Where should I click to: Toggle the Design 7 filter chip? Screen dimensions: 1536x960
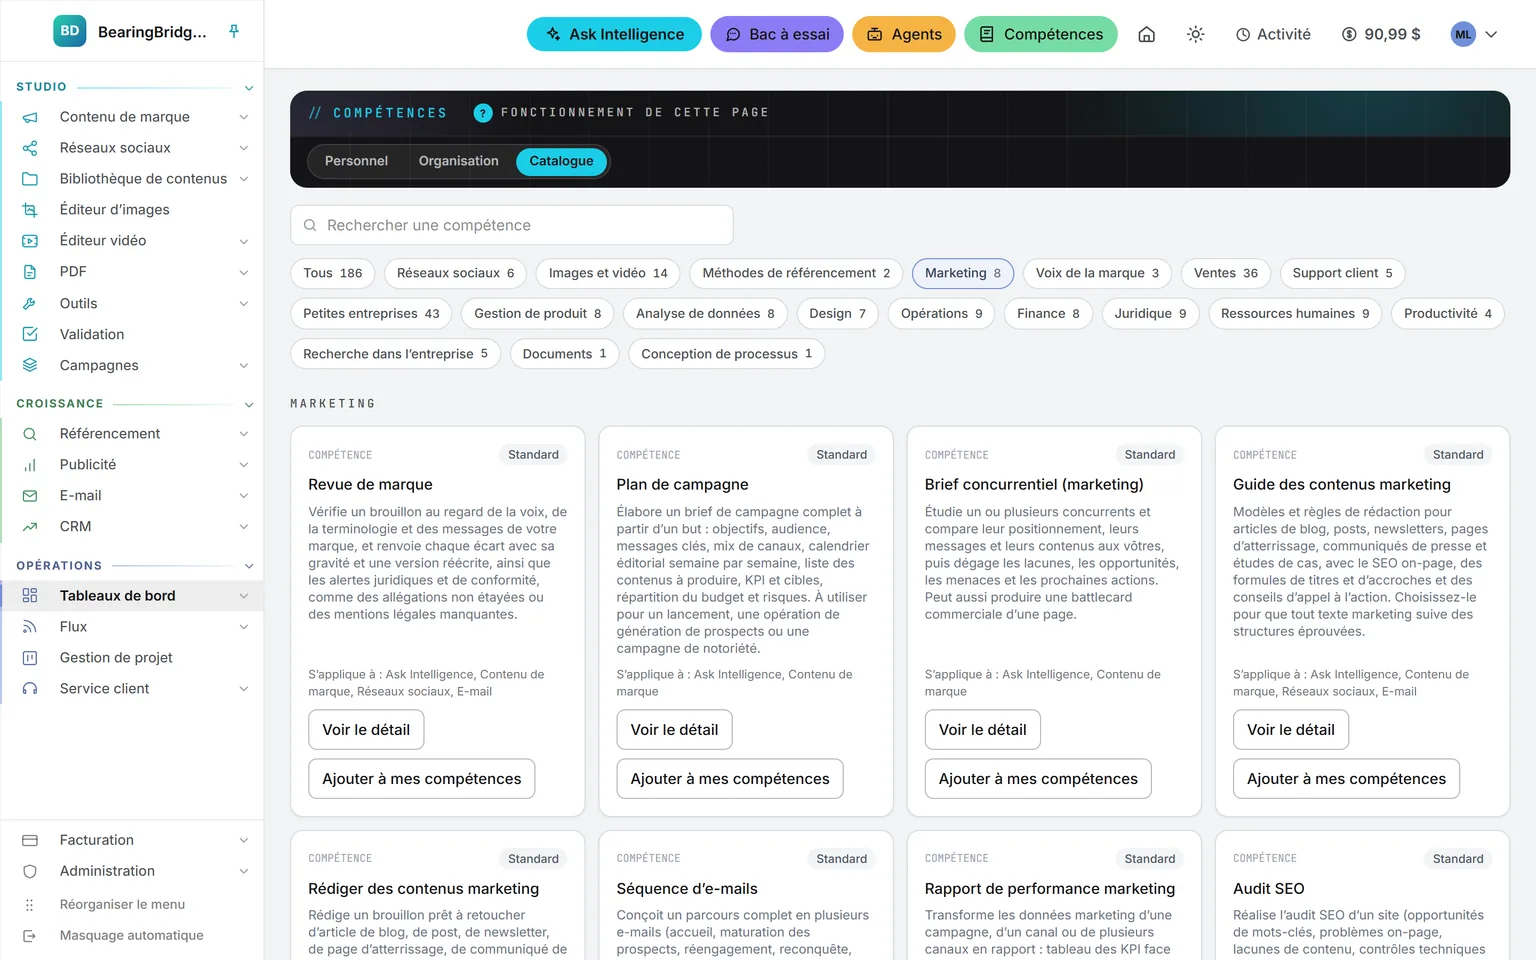[837, 314]
